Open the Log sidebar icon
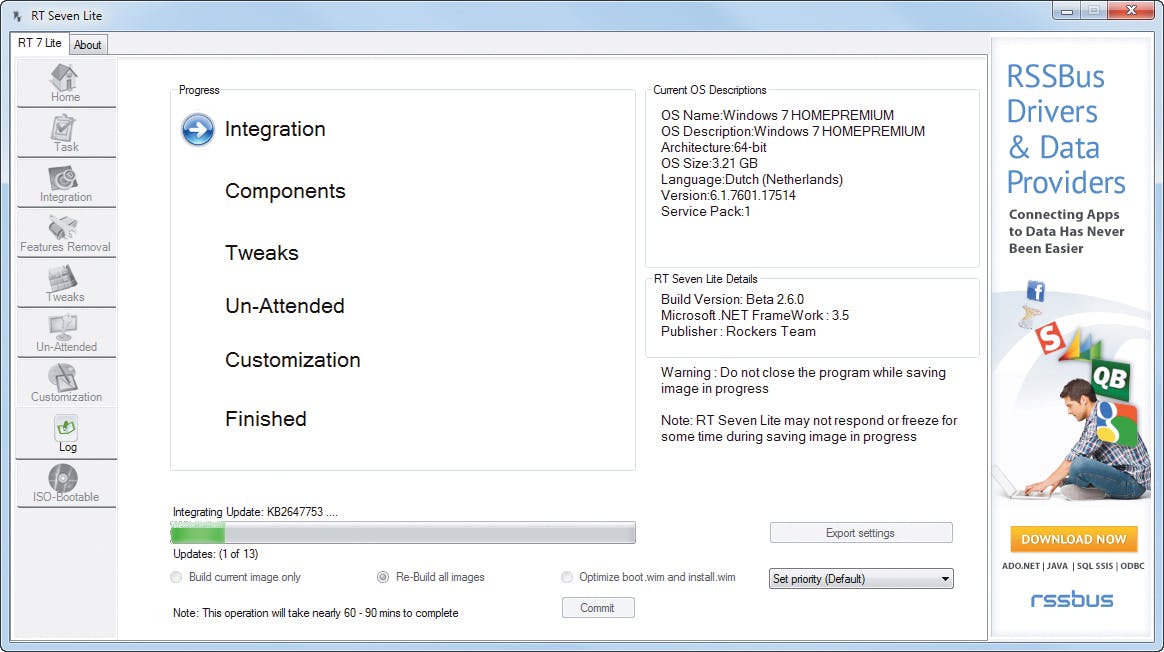 click(66, 434)
